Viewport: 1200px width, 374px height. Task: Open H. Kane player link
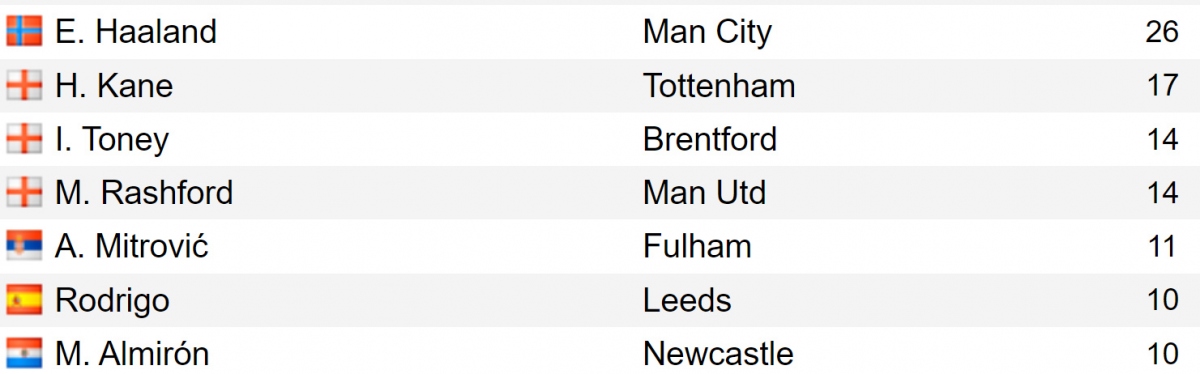click(x=114, y=86)
